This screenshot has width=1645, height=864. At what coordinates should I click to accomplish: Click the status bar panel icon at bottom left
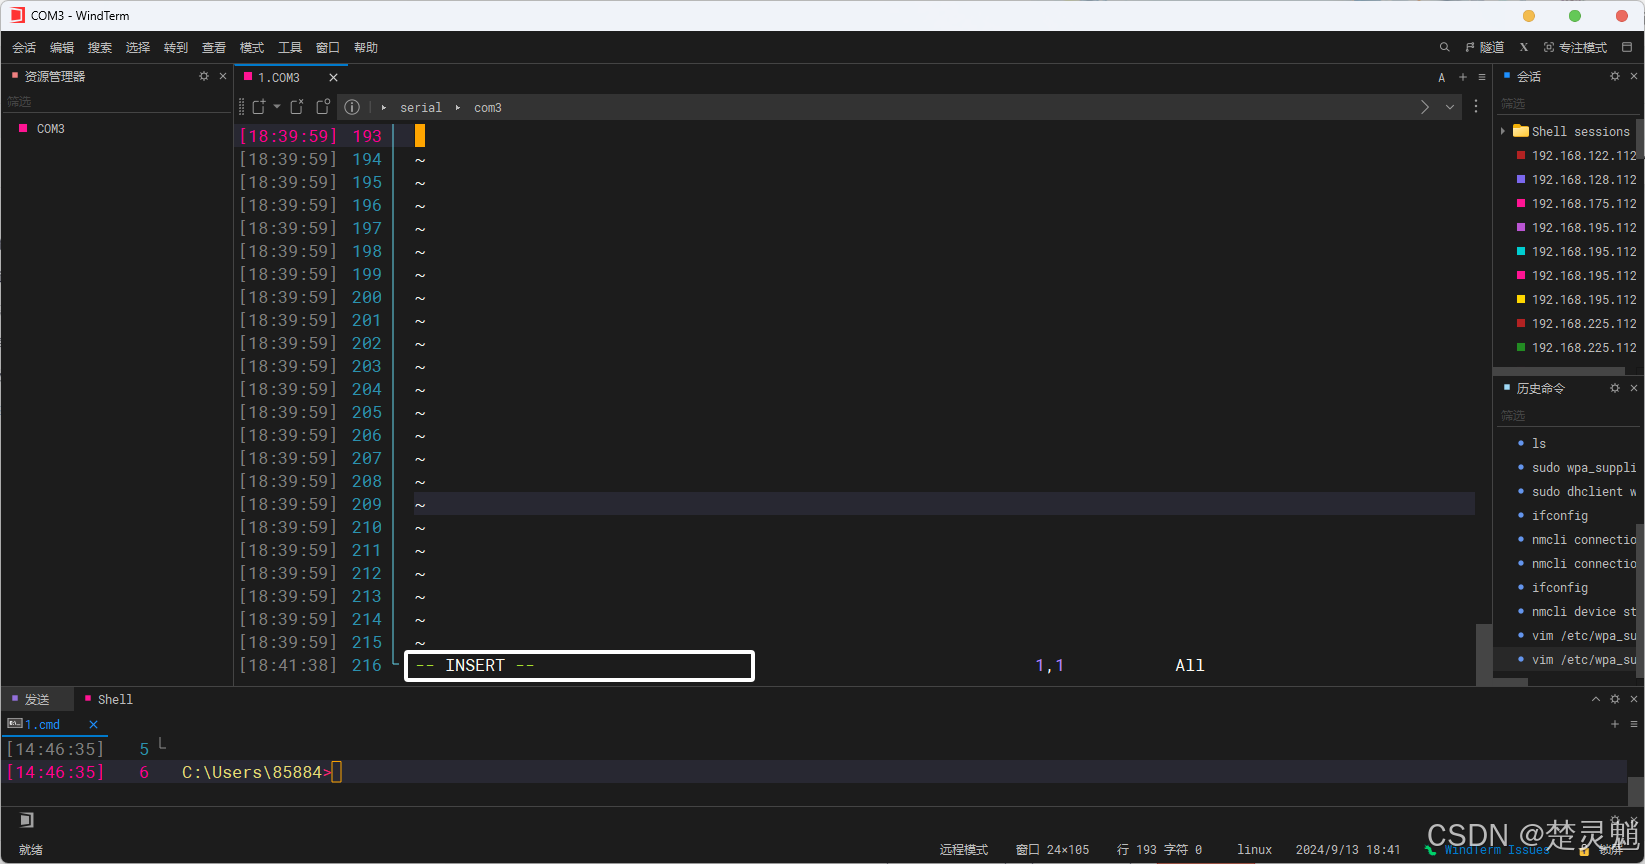pos(26,820)
